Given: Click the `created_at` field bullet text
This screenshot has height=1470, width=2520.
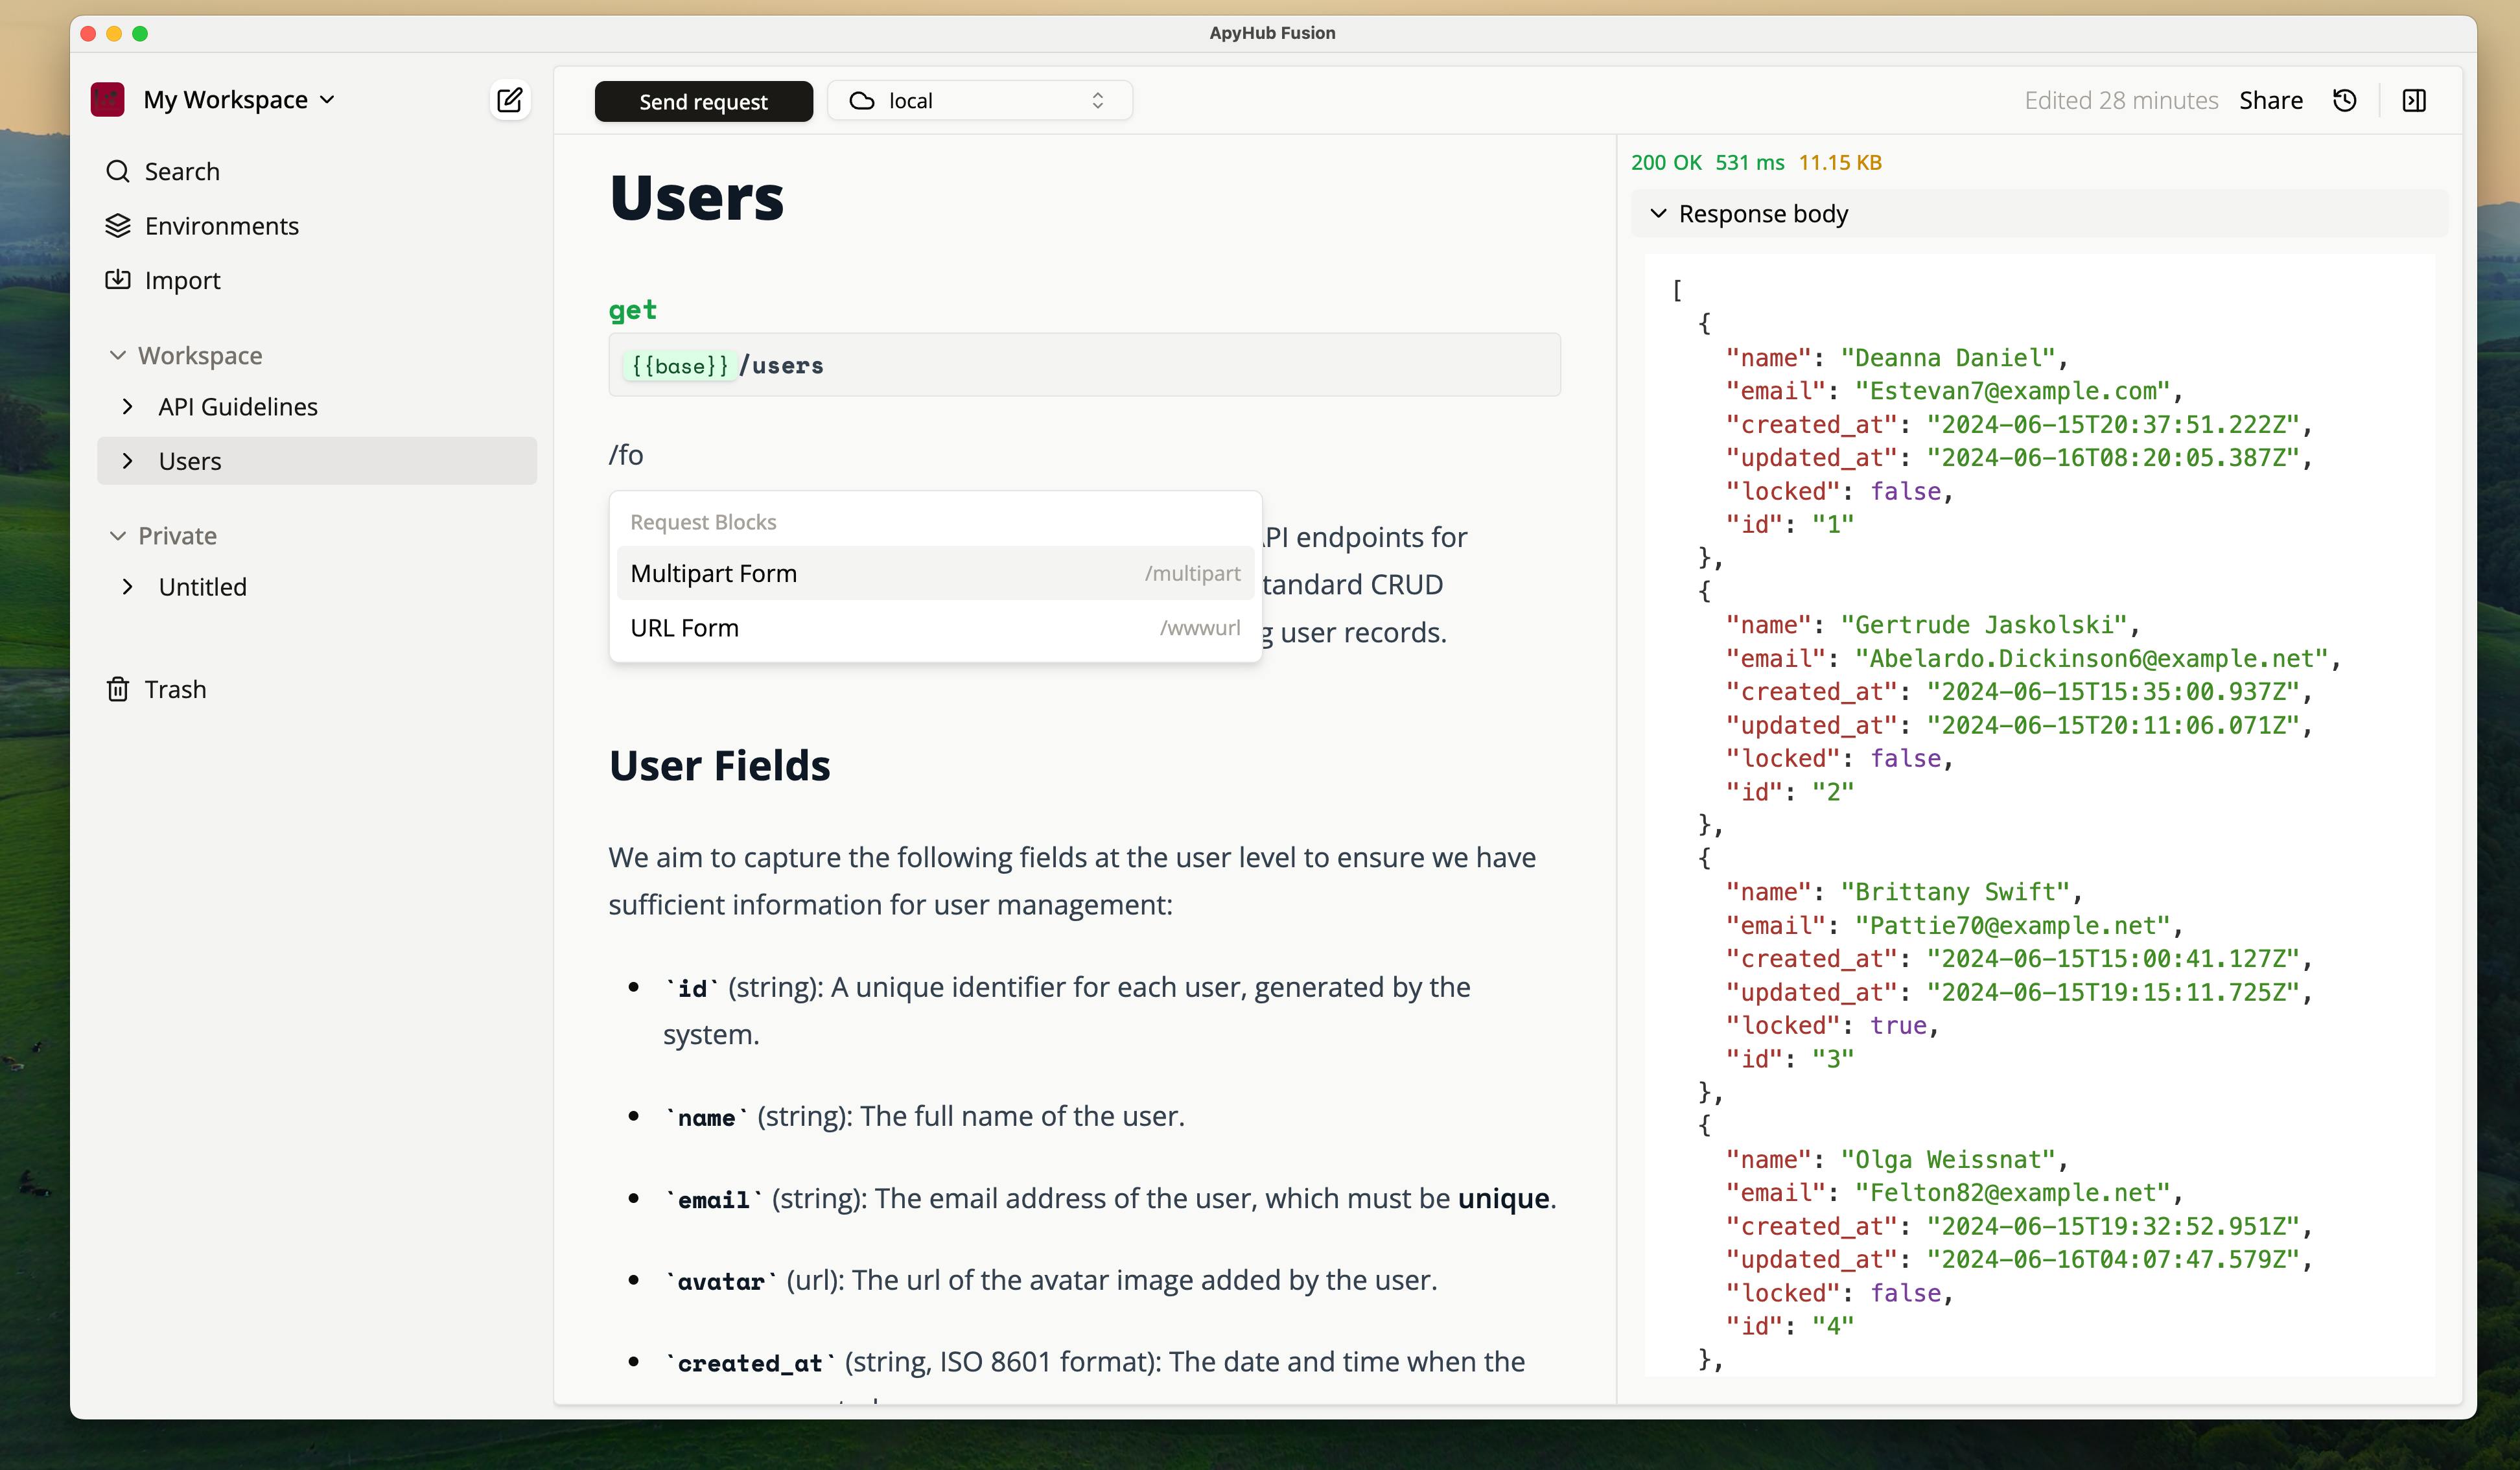Looking at the screenshot, I should coord(1094,1362).
